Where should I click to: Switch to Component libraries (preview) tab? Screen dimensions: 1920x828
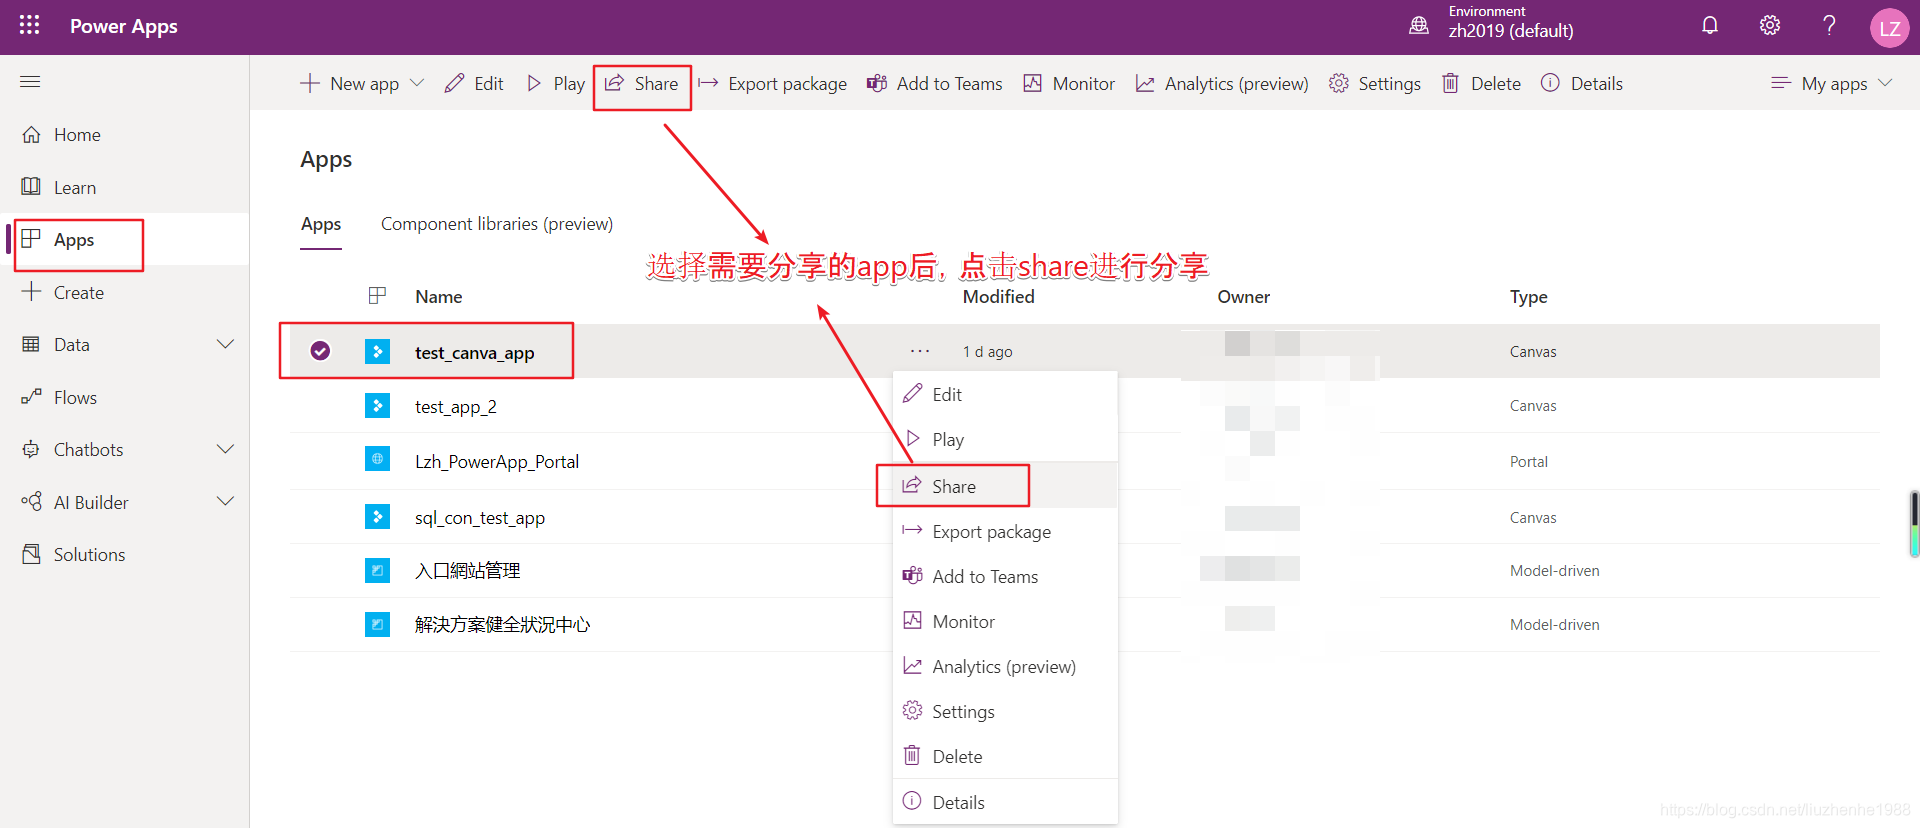point(497,224)
